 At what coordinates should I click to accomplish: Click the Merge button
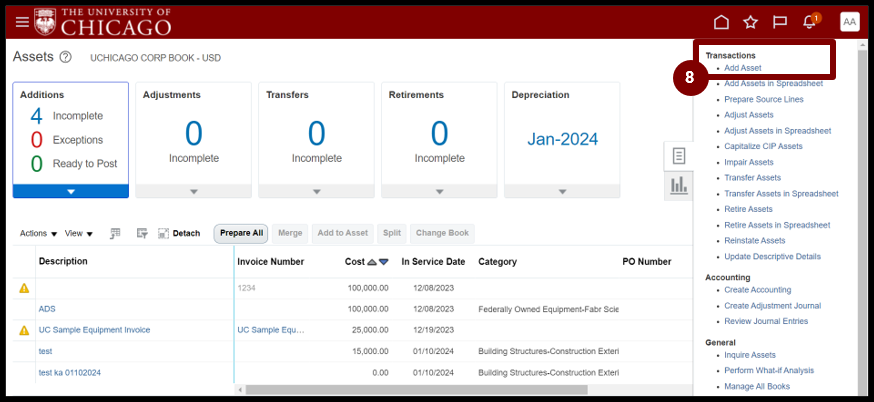290,233
